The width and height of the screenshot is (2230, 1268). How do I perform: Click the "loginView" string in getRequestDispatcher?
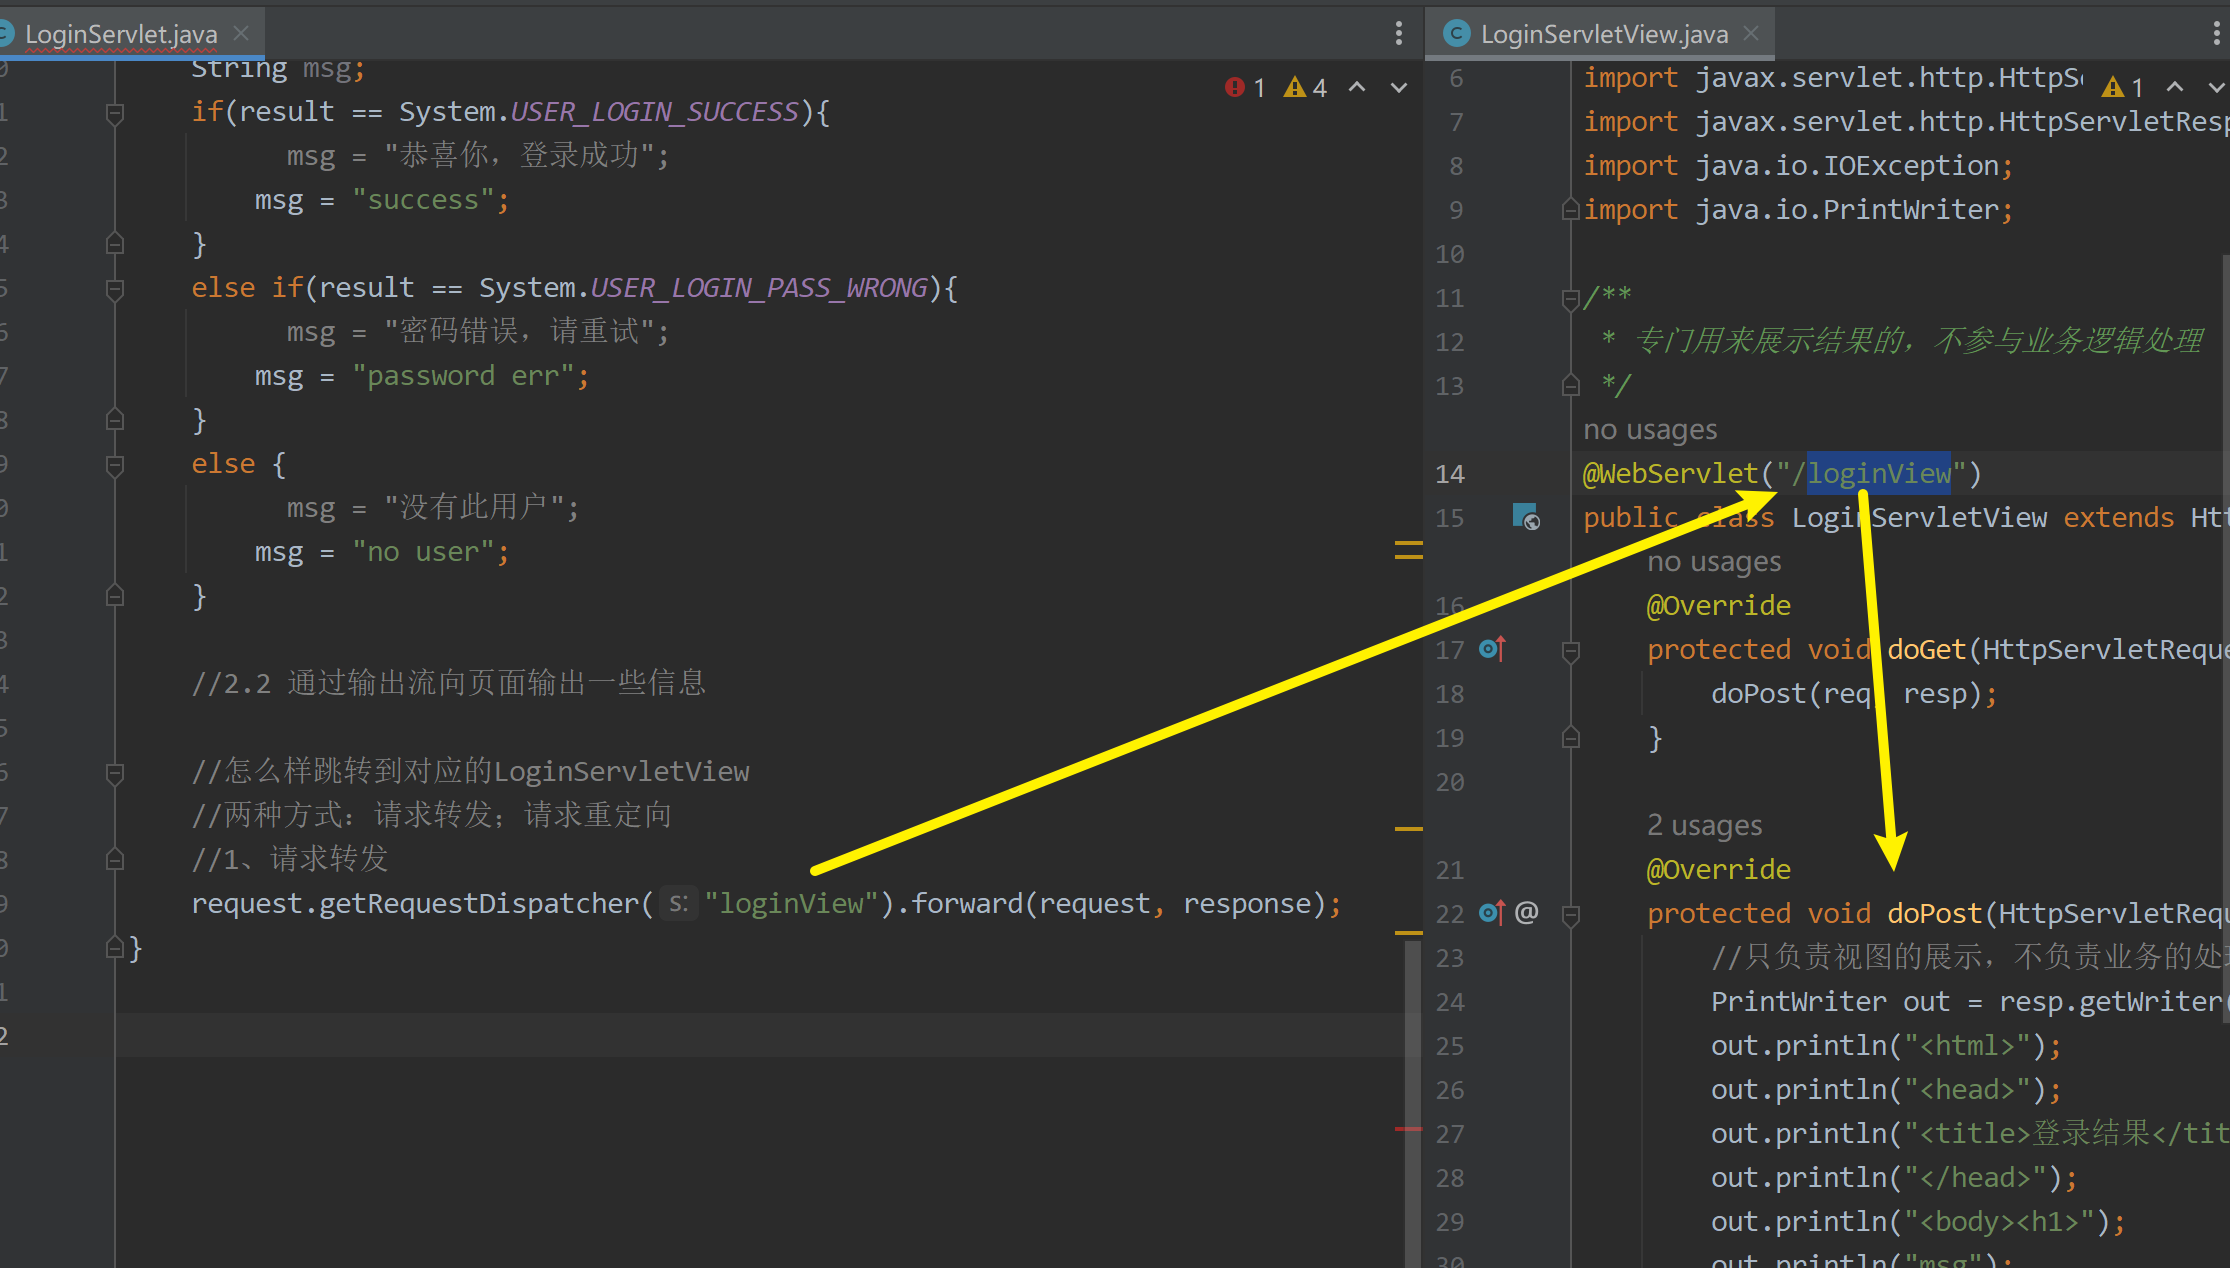click(x=790, y=904)
